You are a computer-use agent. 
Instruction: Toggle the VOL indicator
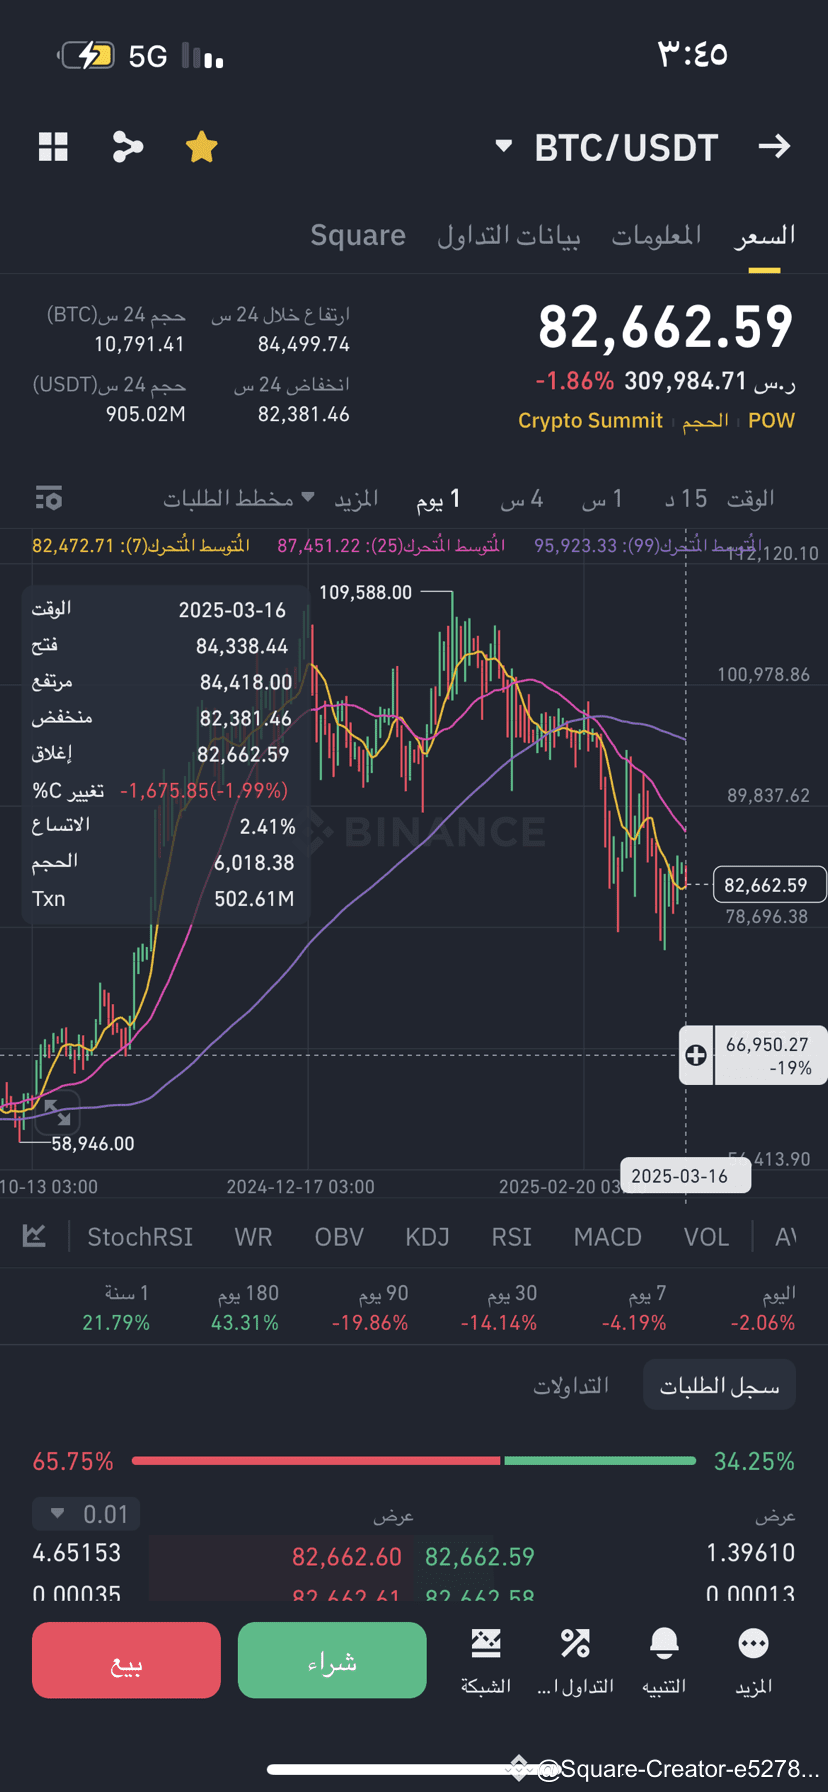[x=706, y=1237]
